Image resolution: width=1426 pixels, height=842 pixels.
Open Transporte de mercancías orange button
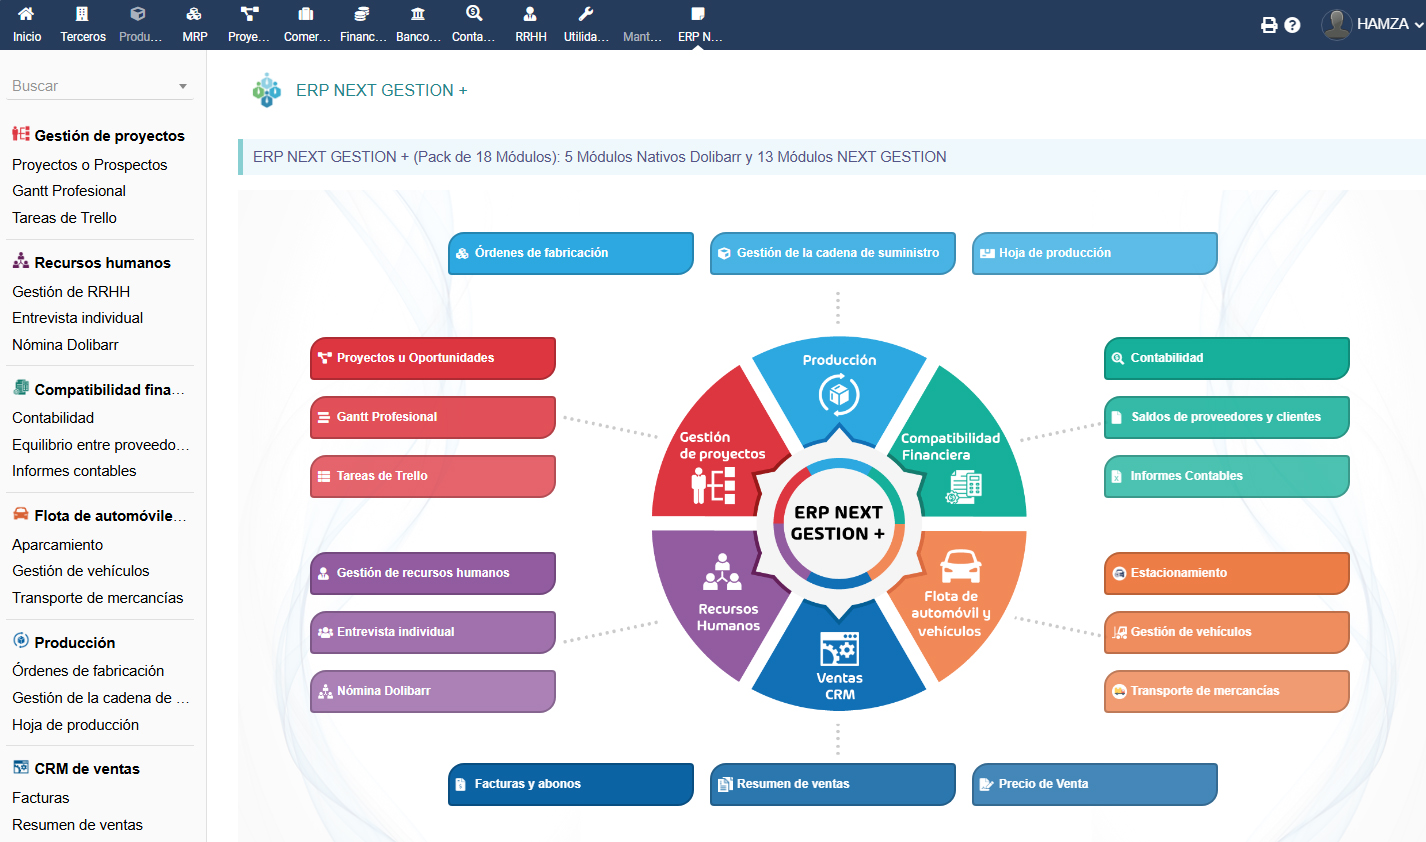[x=1227, y=691]
